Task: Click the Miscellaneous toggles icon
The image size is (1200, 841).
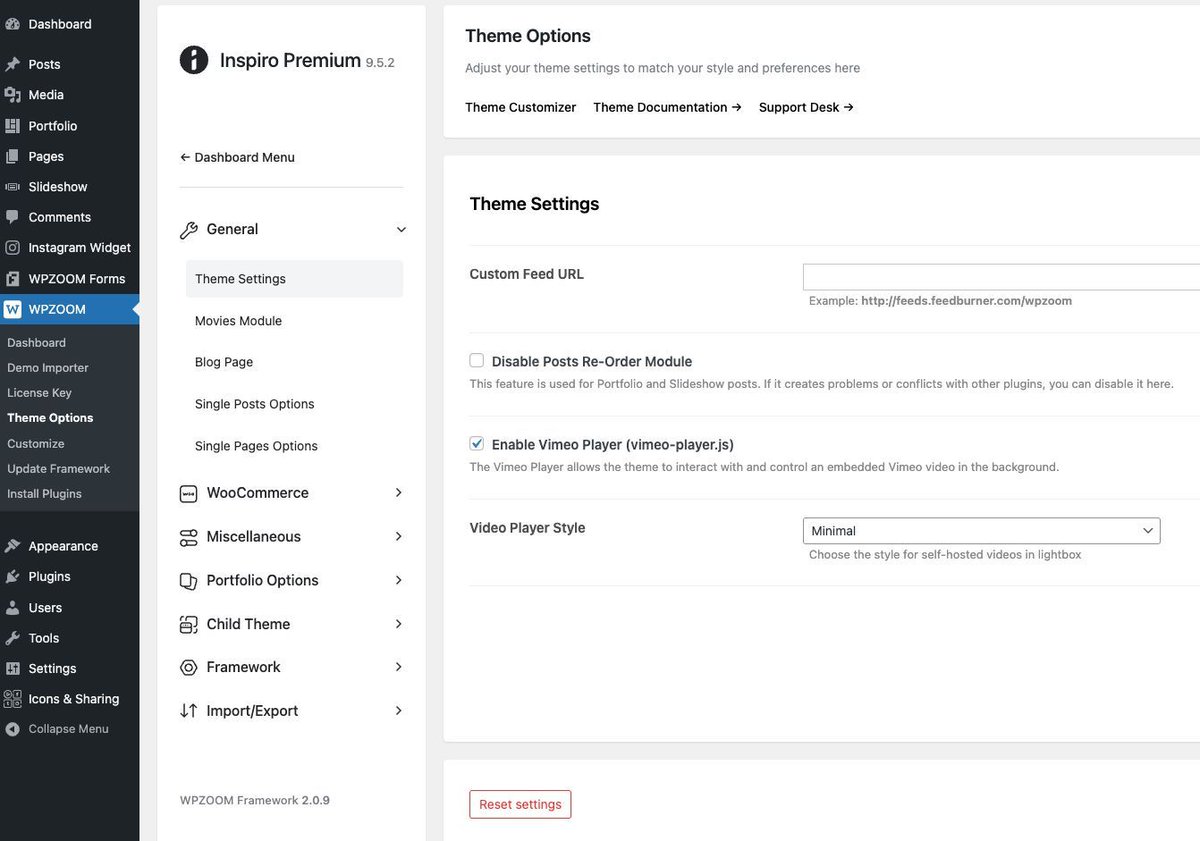Action: tap(188, 537)
